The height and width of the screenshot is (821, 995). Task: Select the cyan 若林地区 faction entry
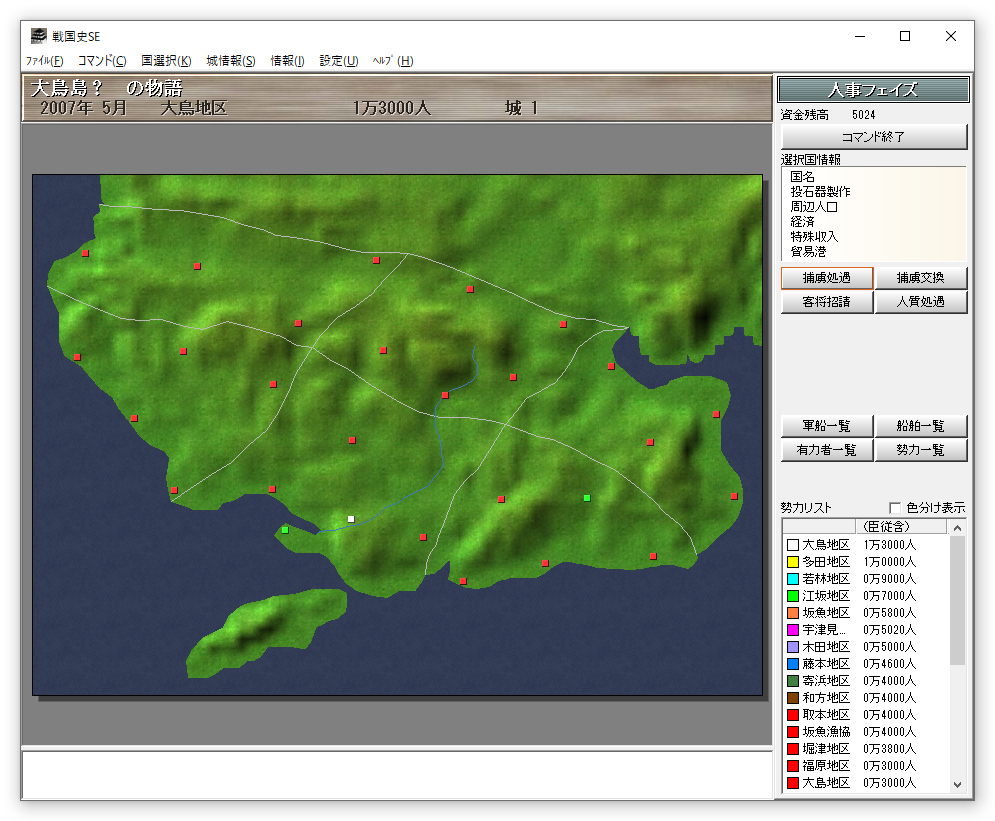click(x=825, y=579)
